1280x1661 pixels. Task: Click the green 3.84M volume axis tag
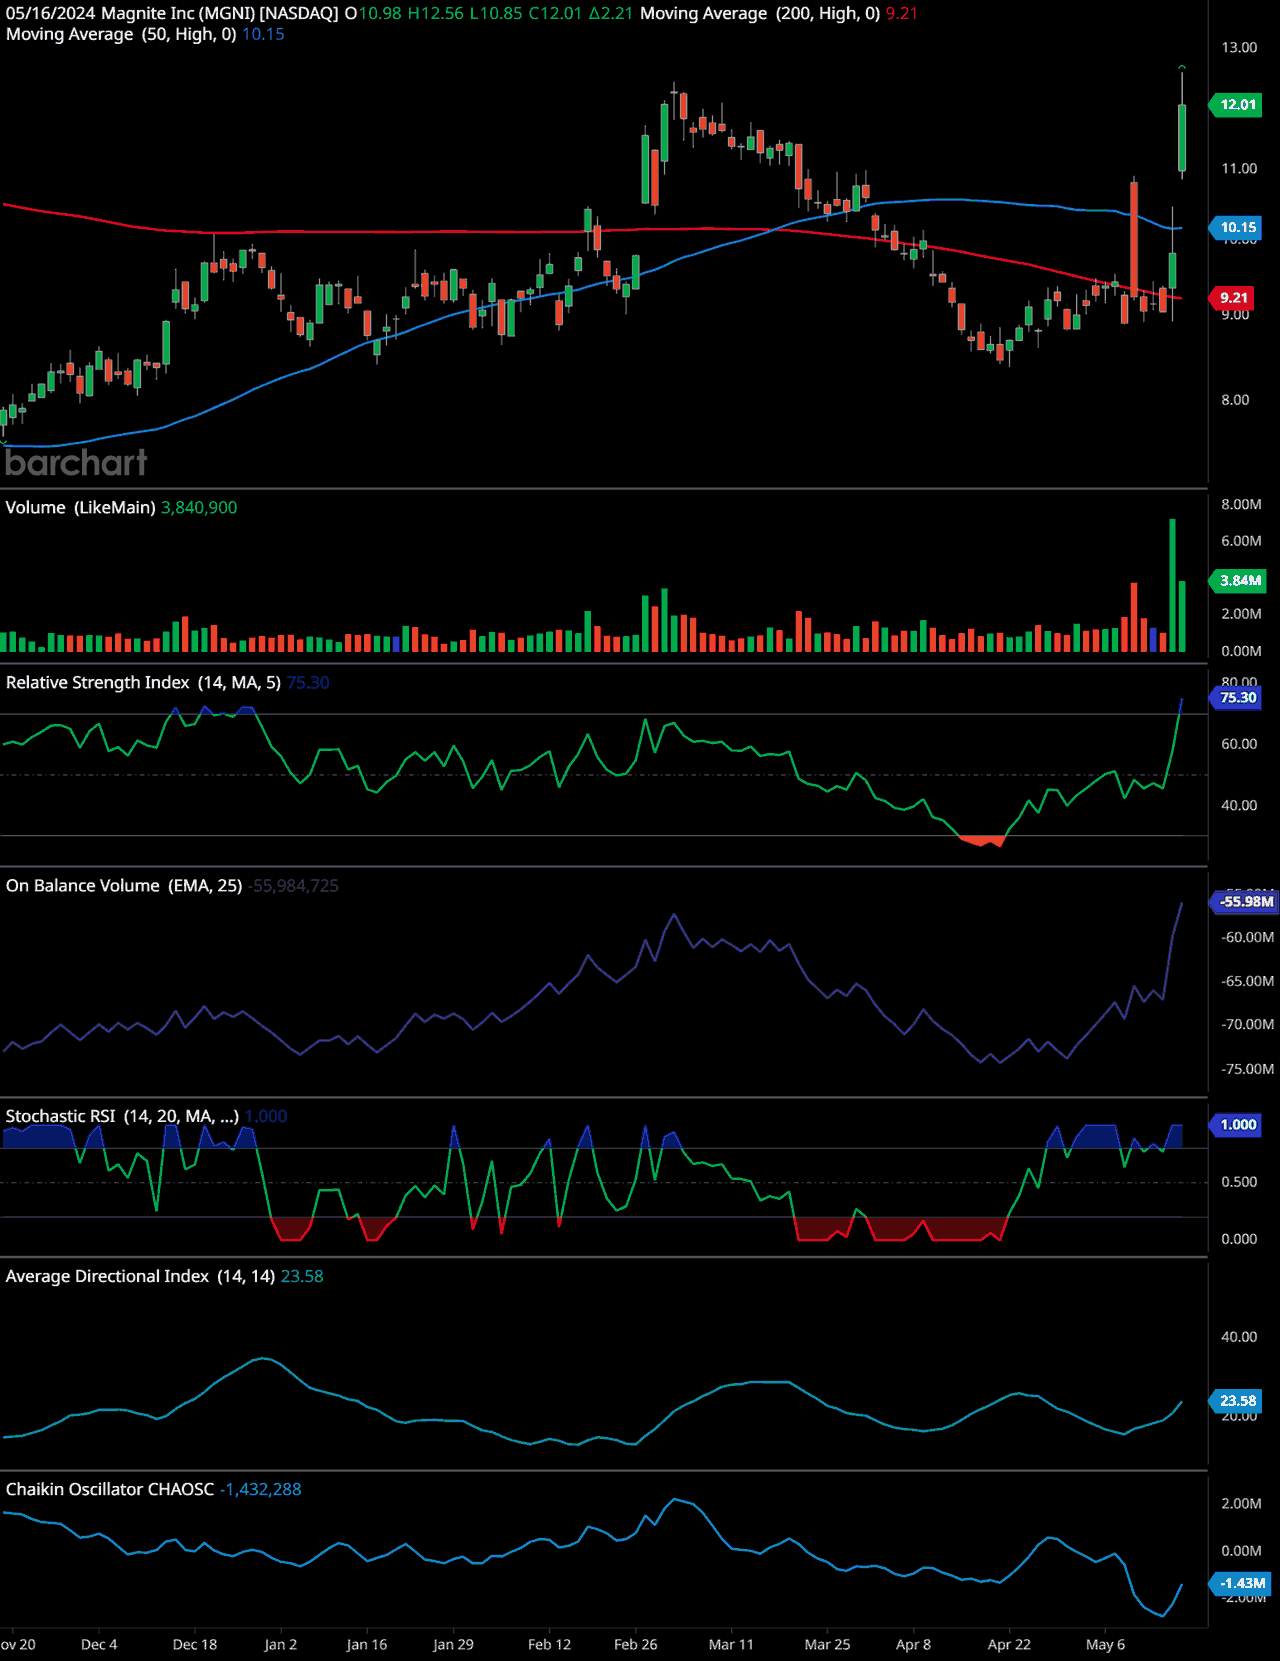[1240, 581]
